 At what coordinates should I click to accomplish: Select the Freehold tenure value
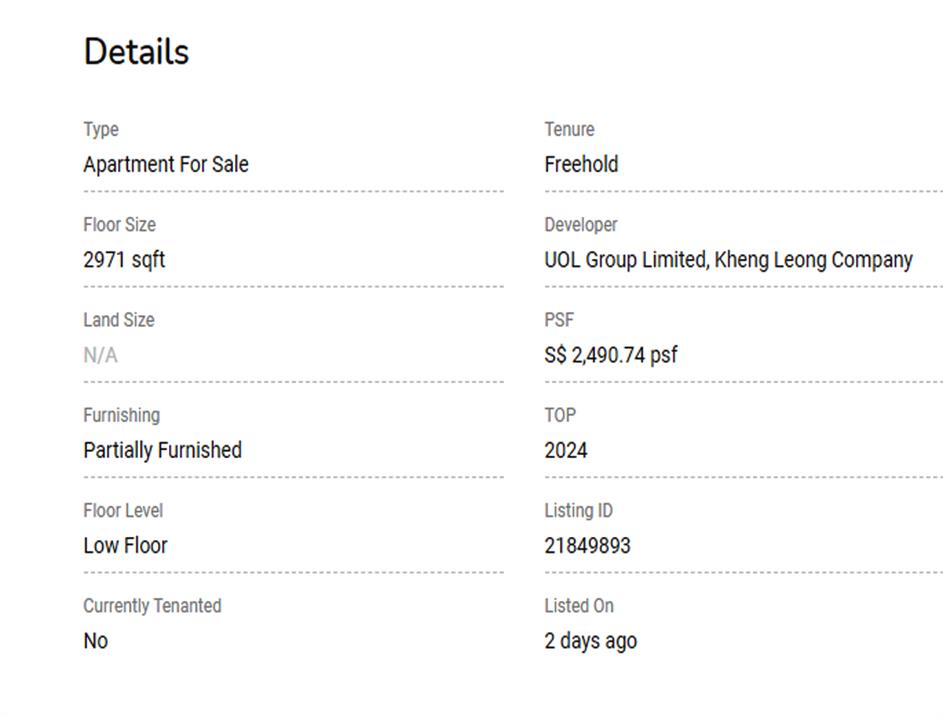tap(581, 164)
